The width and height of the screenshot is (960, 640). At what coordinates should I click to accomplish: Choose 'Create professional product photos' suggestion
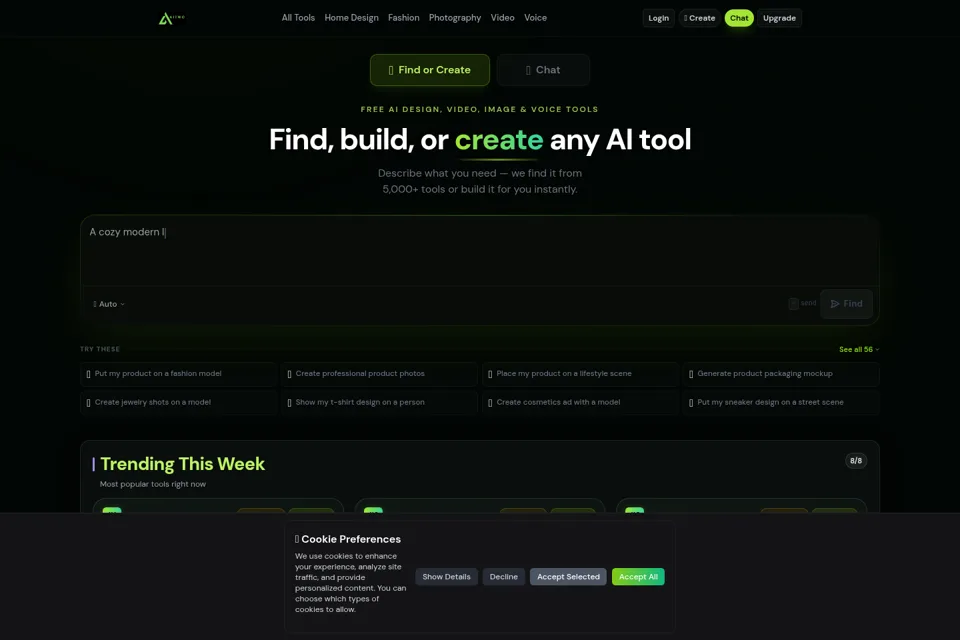click(380, 374)
